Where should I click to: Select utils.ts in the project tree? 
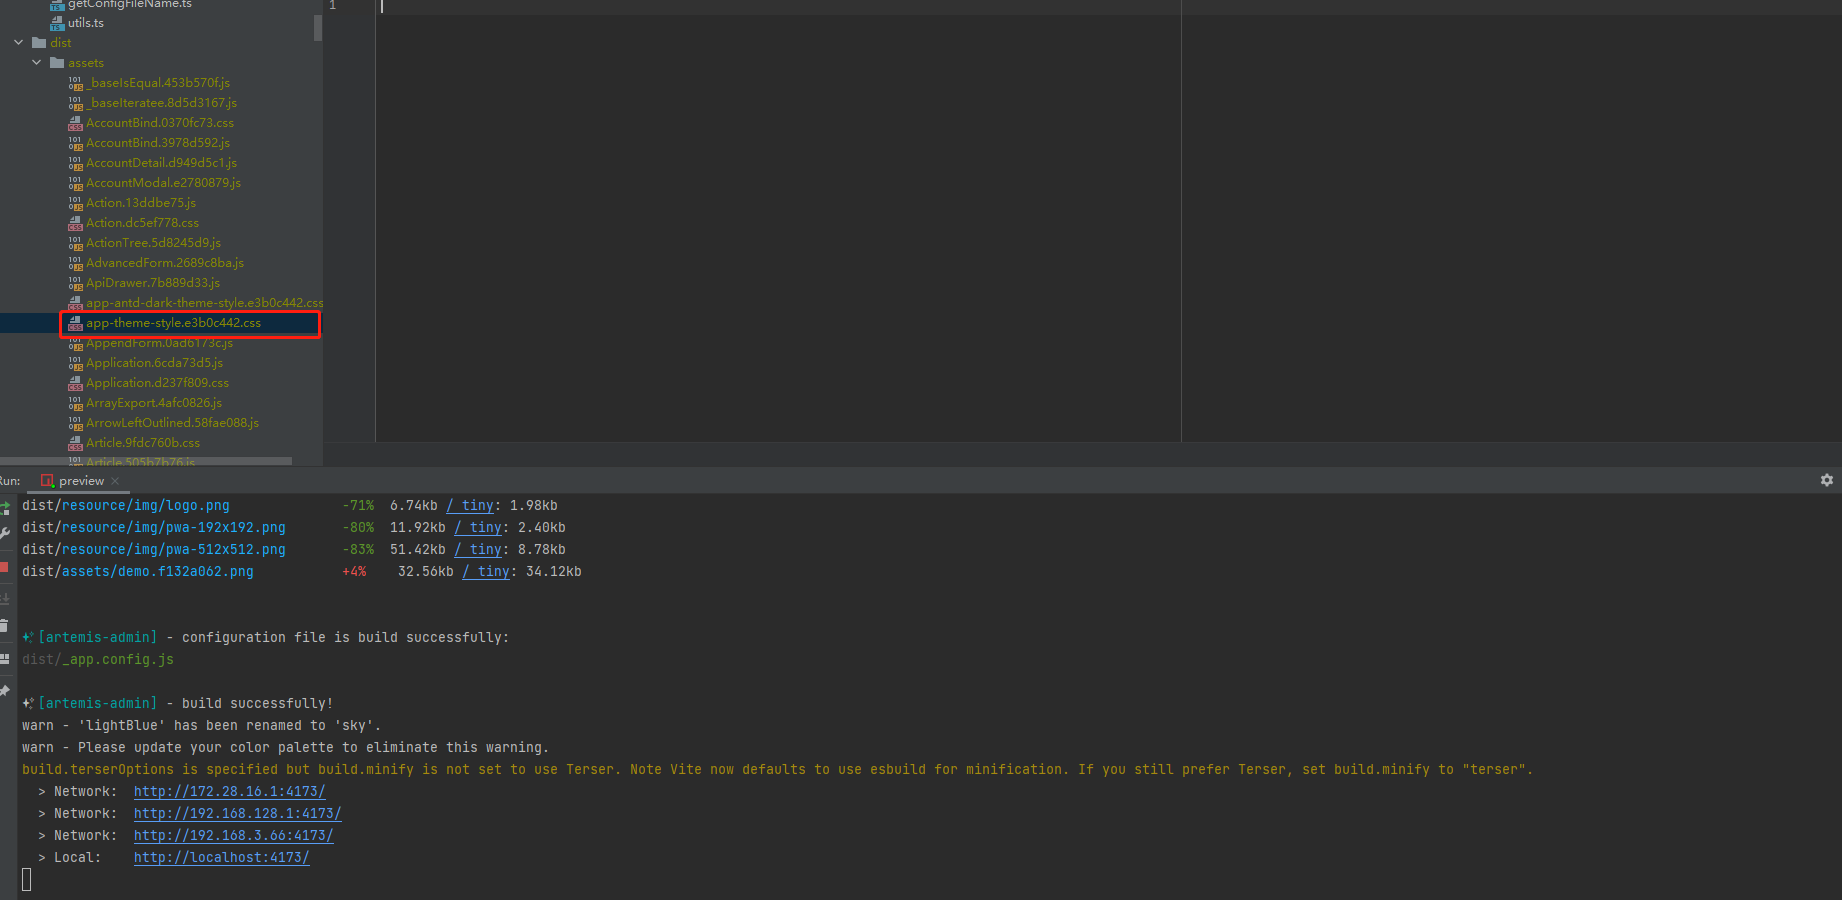click(x=87, y=22)
